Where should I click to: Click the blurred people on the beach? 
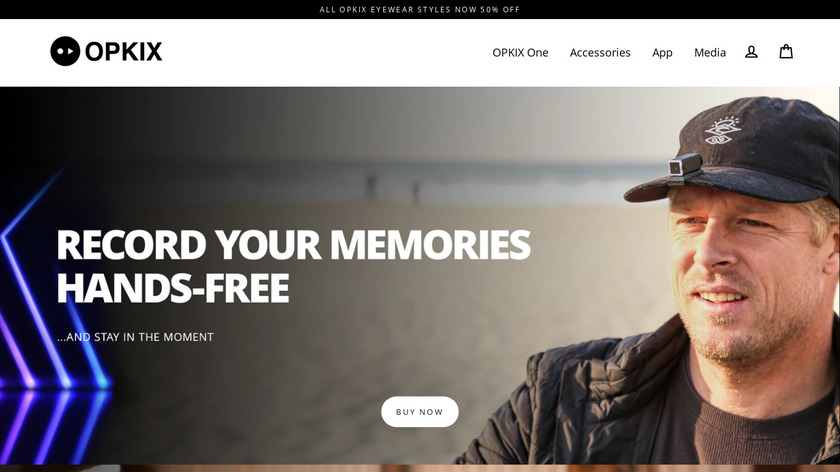tap(393, 188)
